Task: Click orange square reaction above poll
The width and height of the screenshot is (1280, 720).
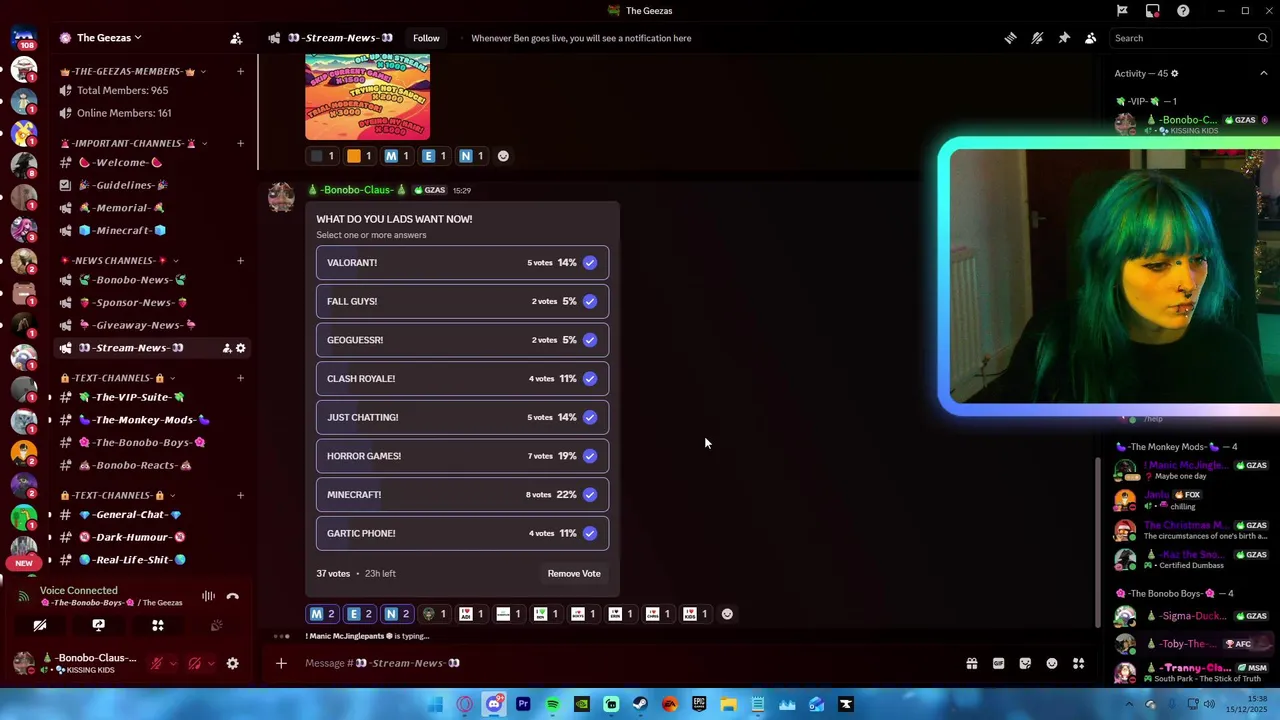Action: (359, 156)
